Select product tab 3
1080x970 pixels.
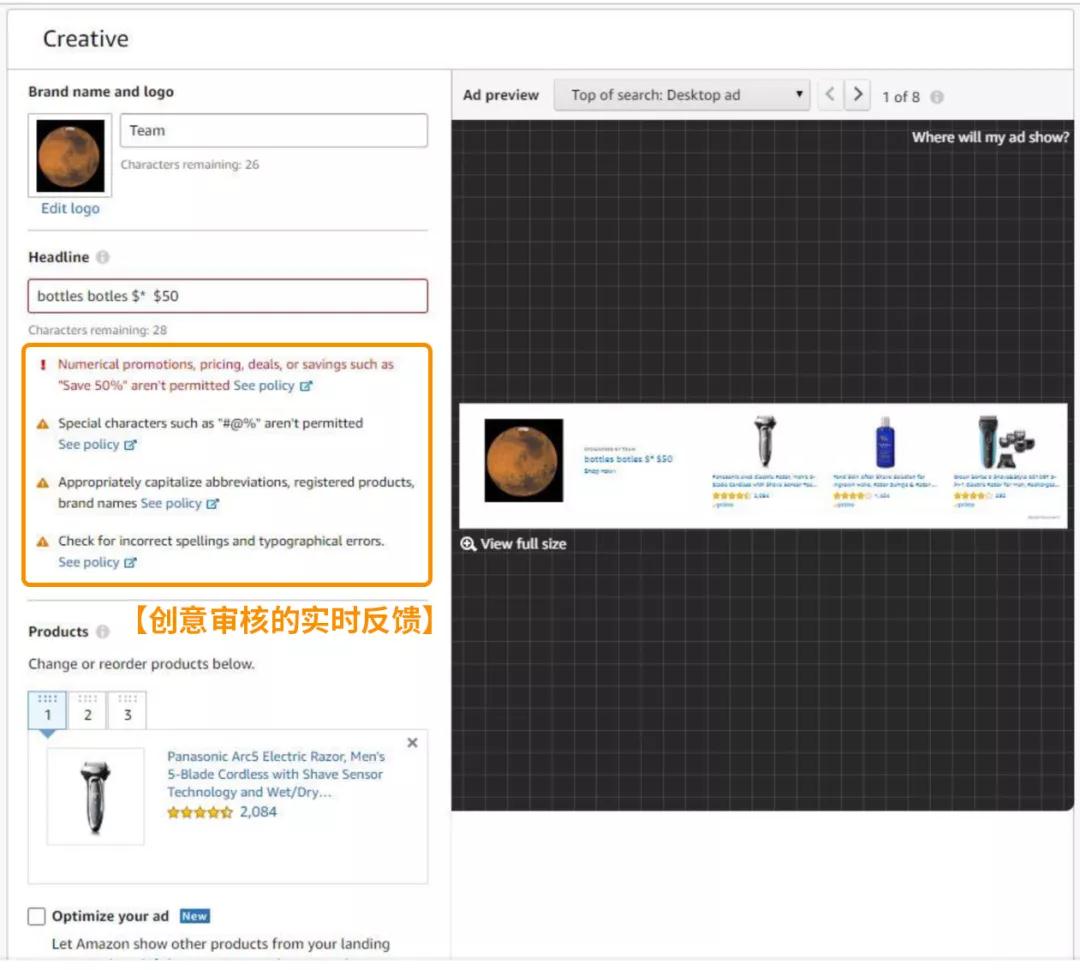[x=127, y=711]
